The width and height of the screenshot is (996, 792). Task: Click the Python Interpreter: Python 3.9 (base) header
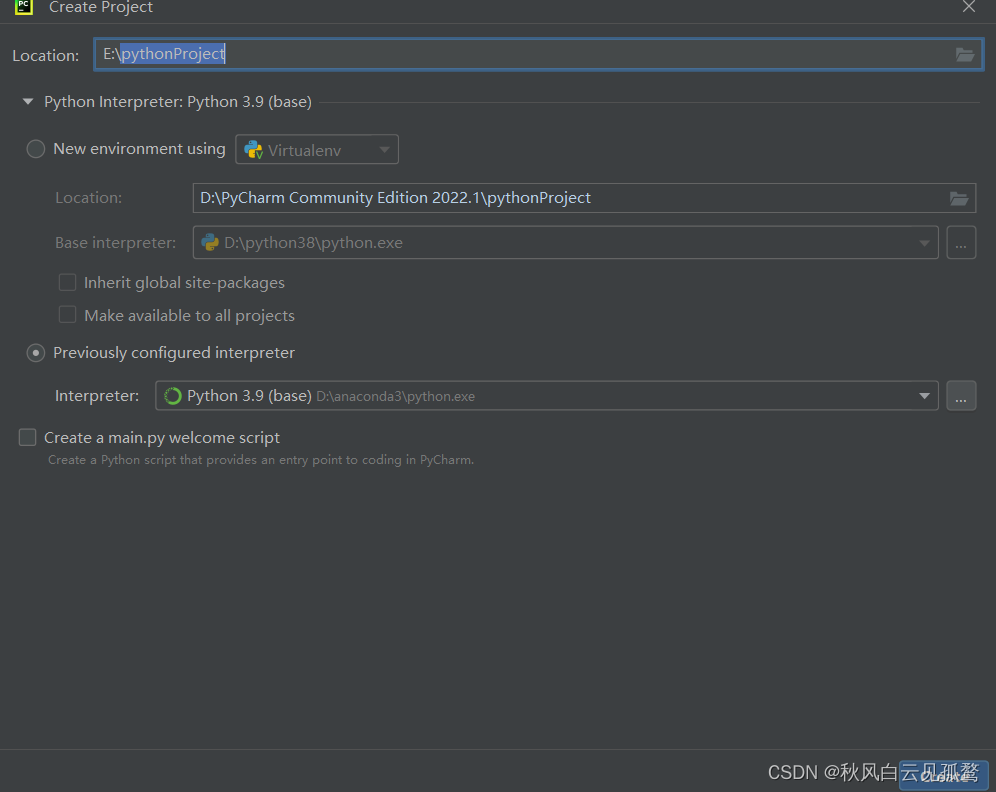[178, 102]
